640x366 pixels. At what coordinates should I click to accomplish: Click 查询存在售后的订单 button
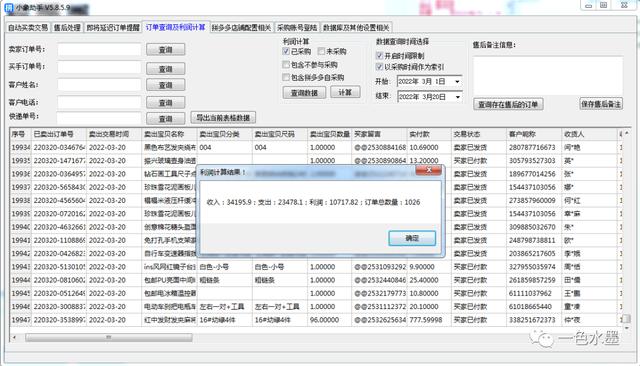(508, 104)
